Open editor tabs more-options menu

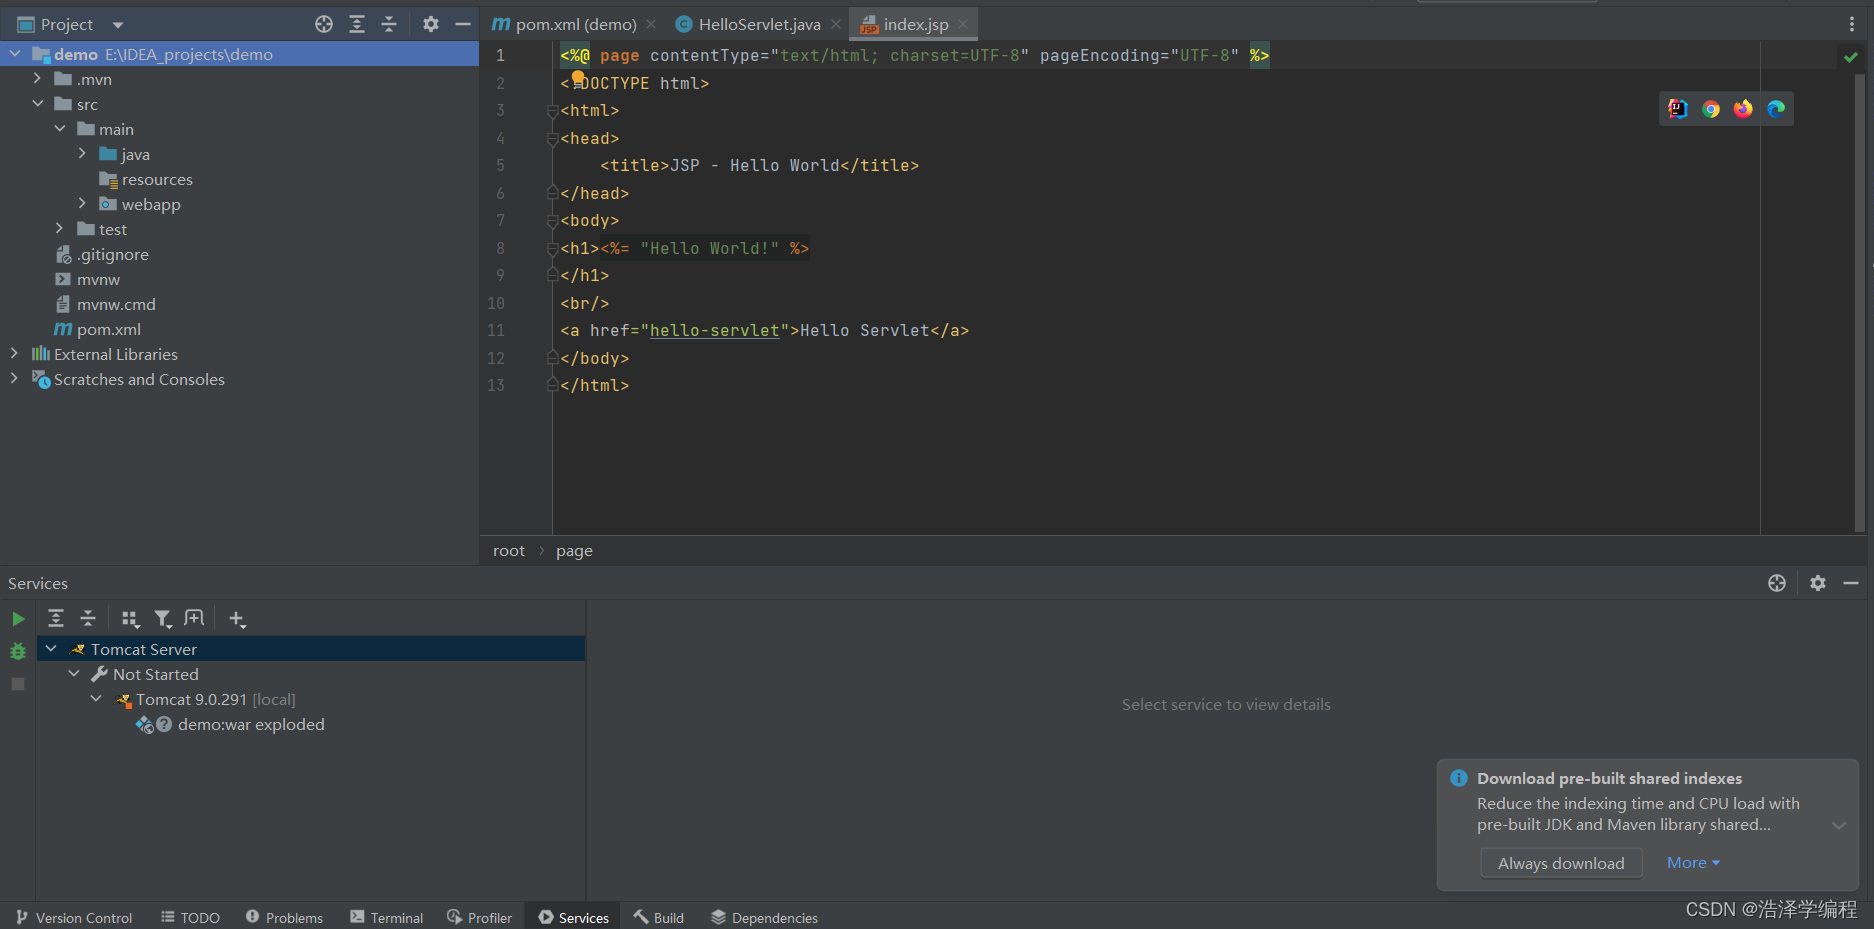(1852, 24)
